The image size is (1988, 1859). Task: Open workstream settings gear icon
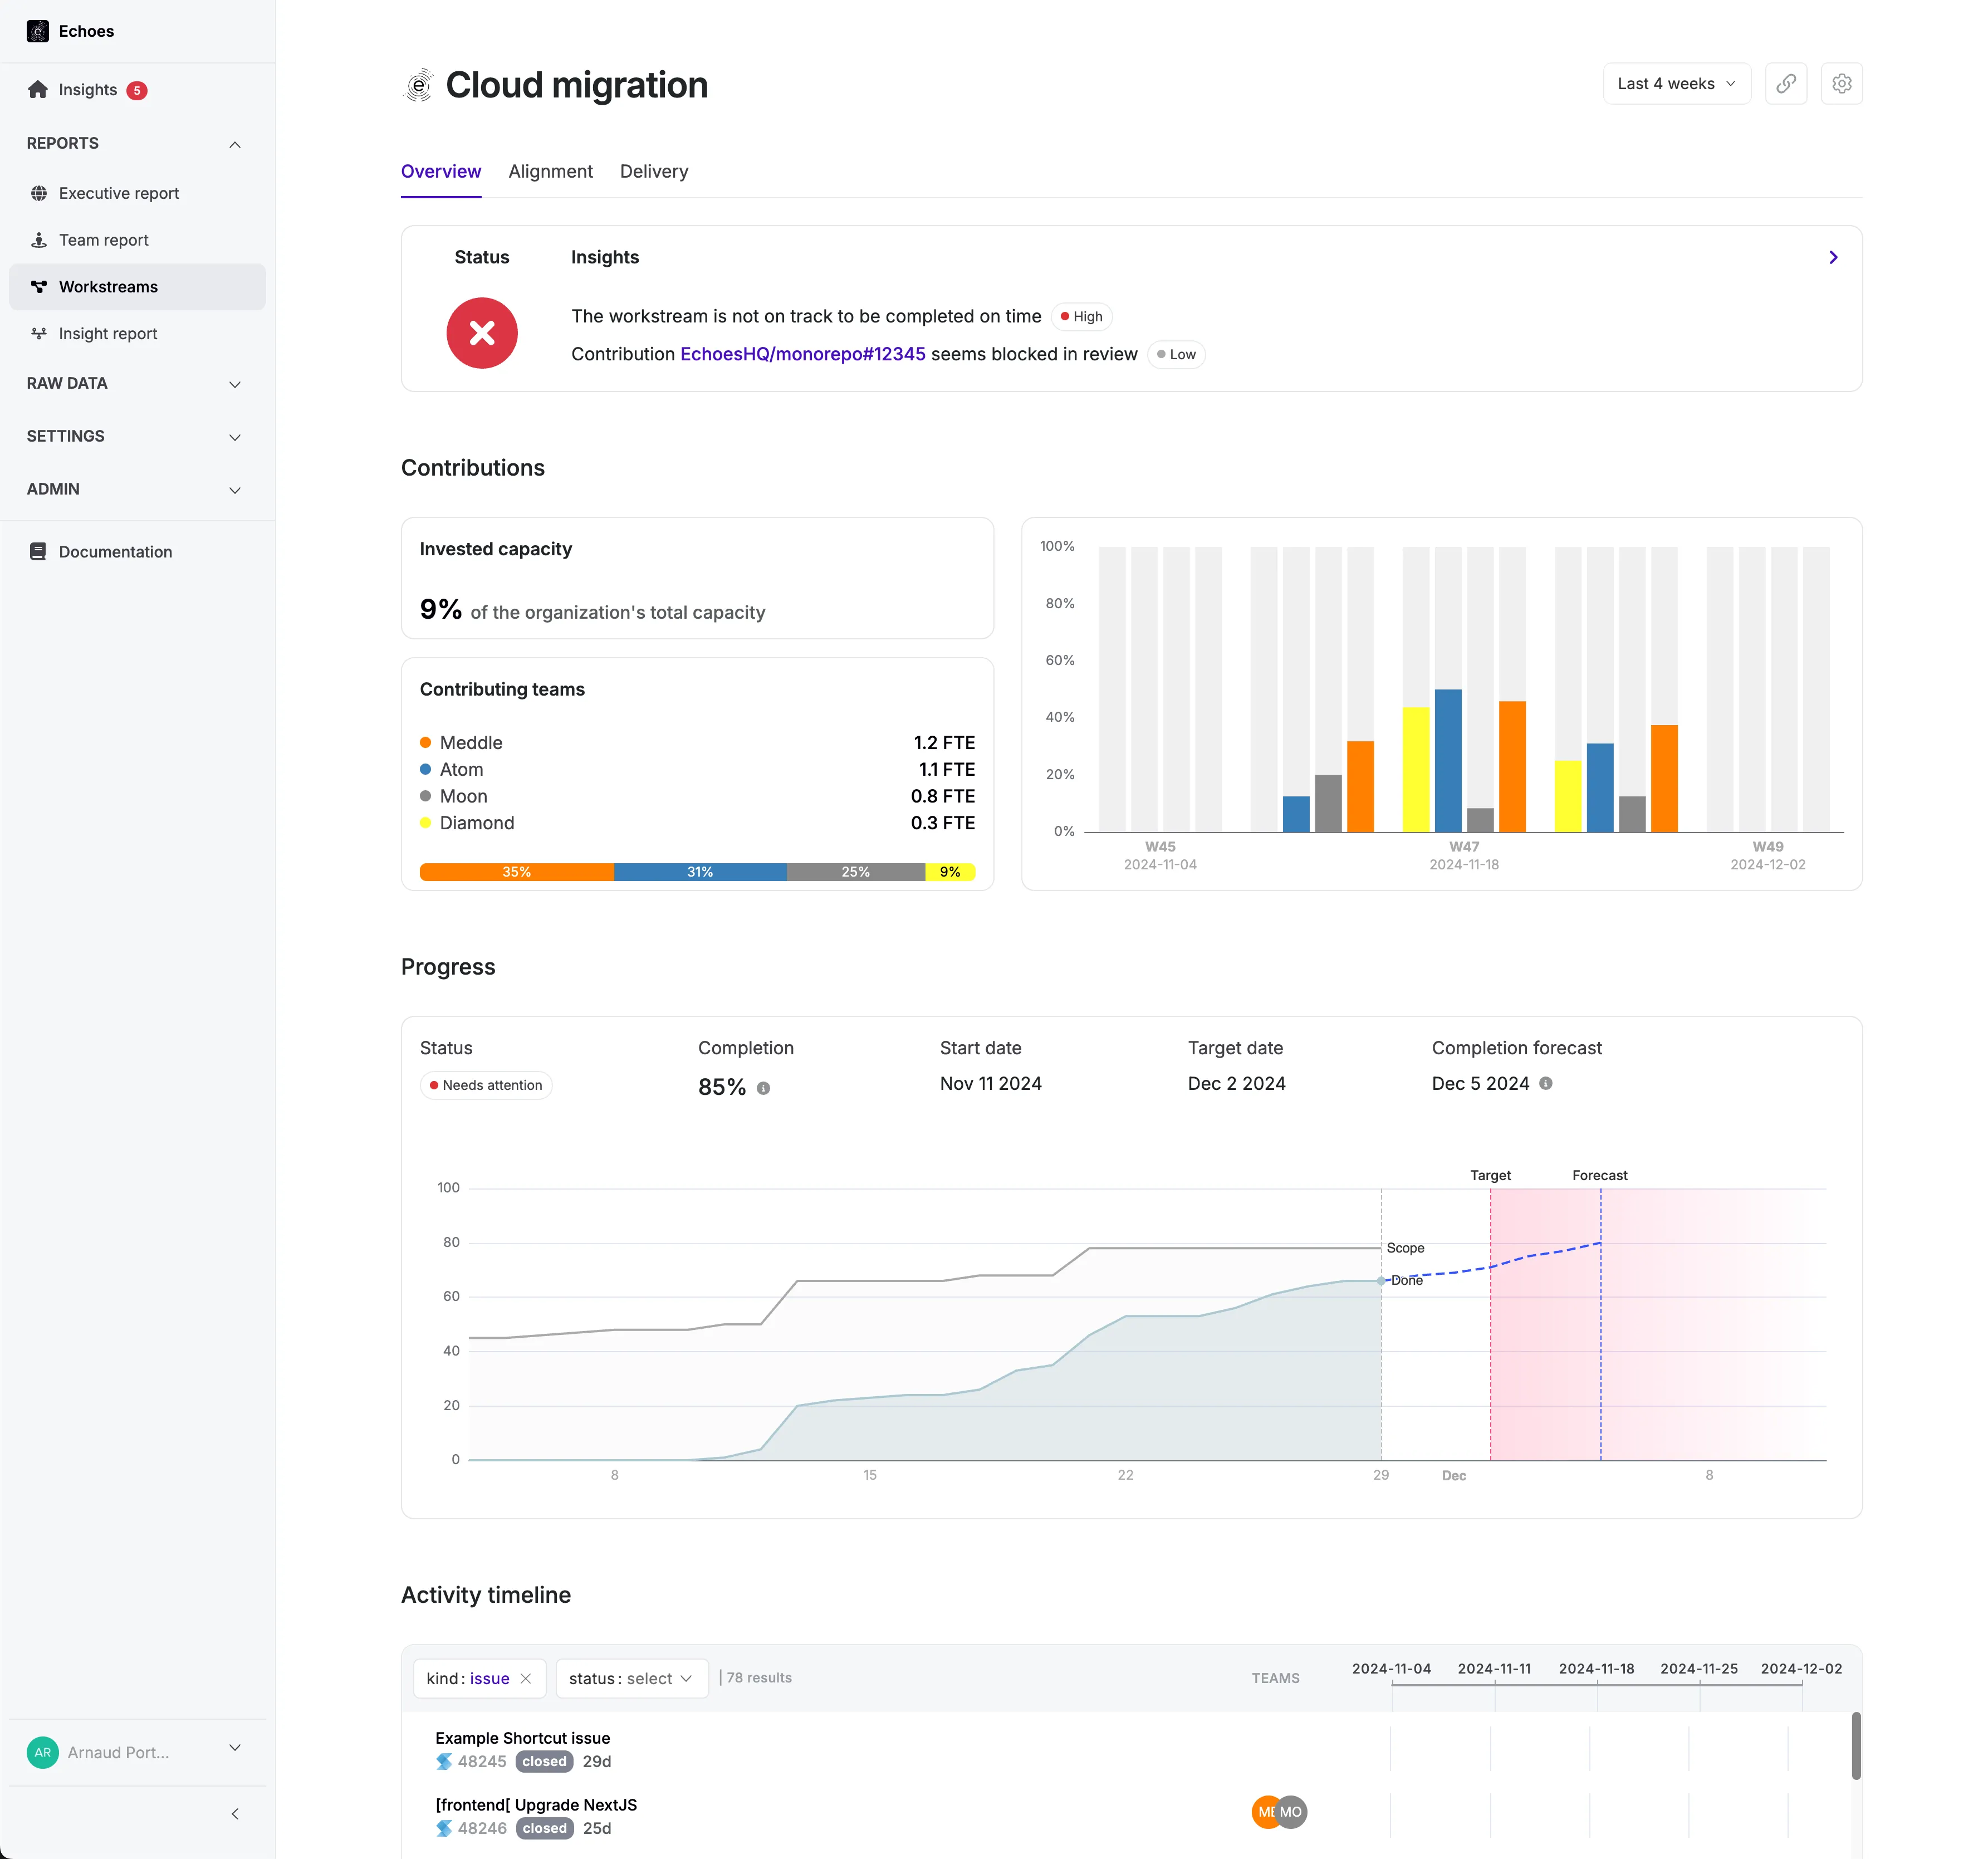point(1841,84)
